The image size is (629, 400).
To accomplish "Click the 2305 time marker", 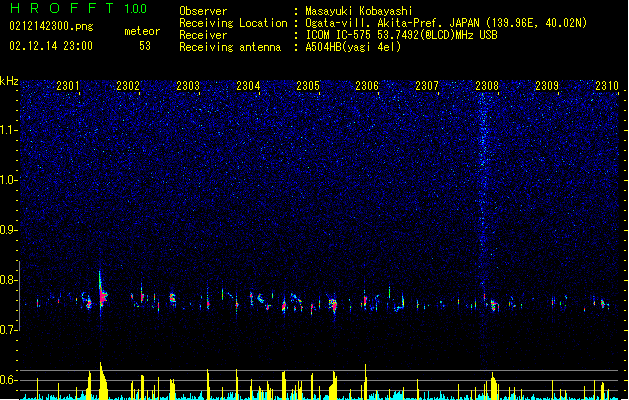I will 308,85.
